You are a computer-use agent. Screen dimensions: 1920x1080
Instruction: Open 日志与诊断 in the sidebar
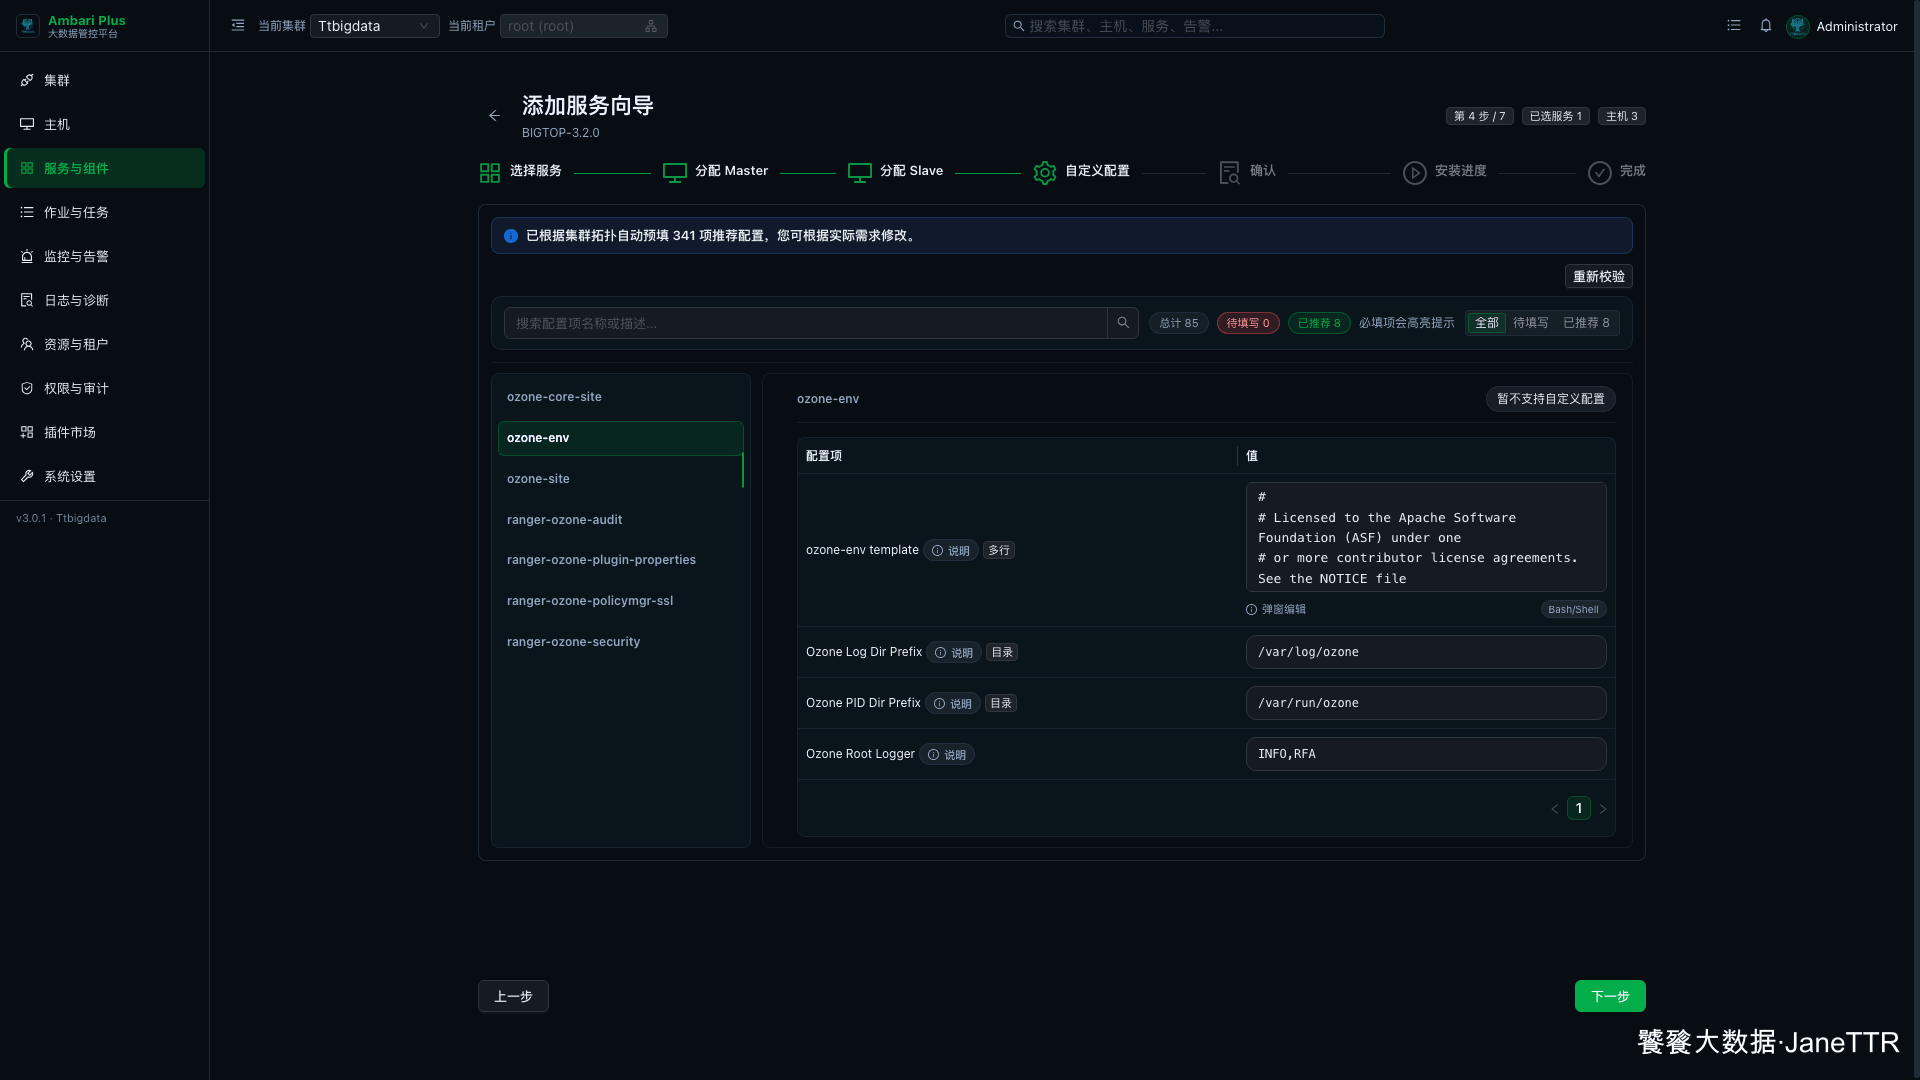click(105, 300)
